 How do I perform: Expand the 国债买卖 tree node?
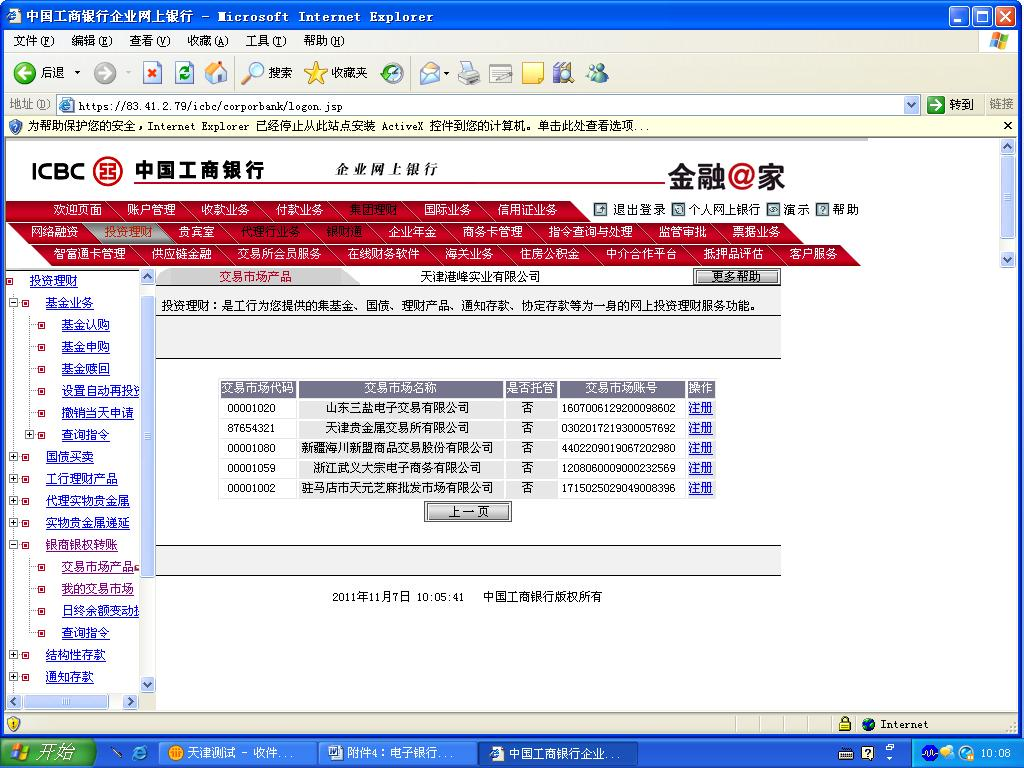[x=13, y=456]
